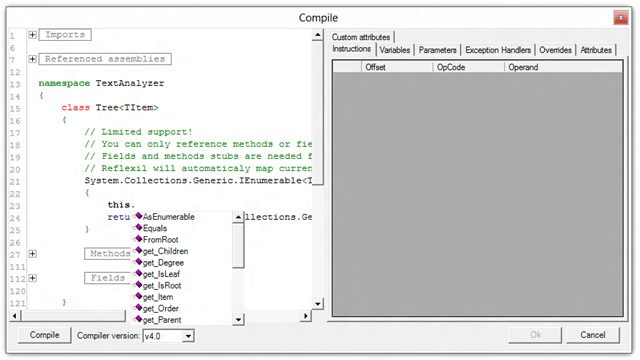Select get_Children from the suggestion list
This screenshot has height=360, width=640.
(165, 251)
